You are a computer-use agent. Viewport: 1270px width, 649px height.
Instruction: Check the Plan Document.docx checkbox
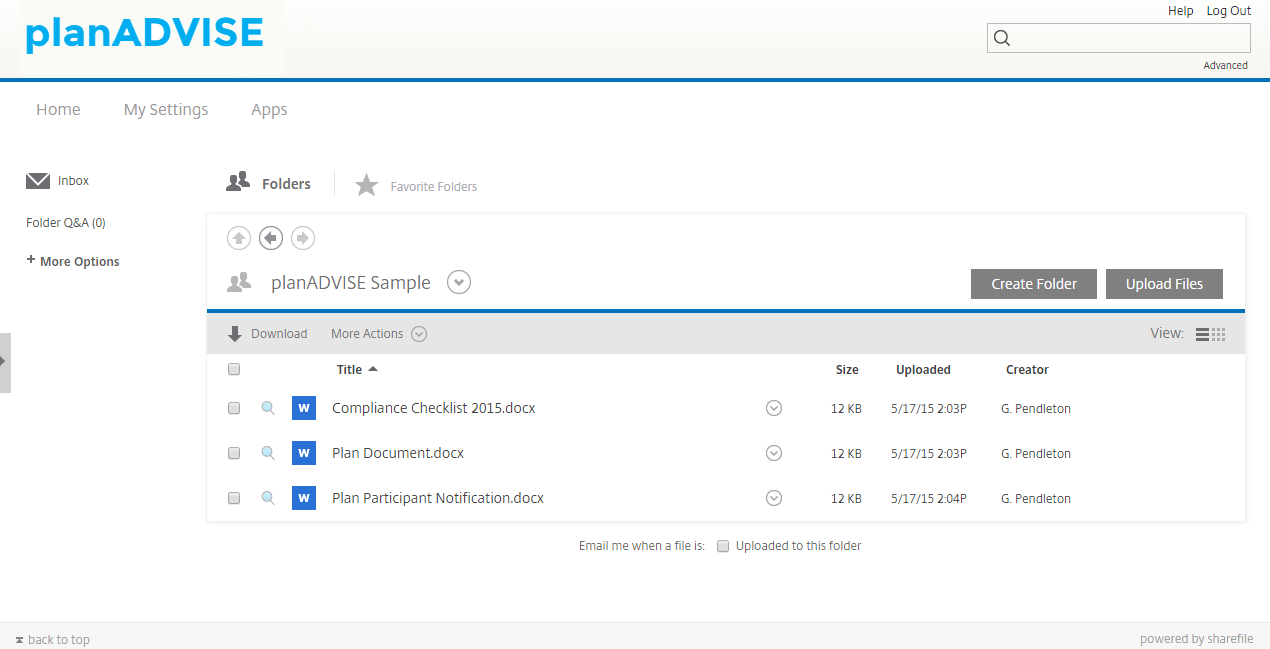(x=234, y=453)
